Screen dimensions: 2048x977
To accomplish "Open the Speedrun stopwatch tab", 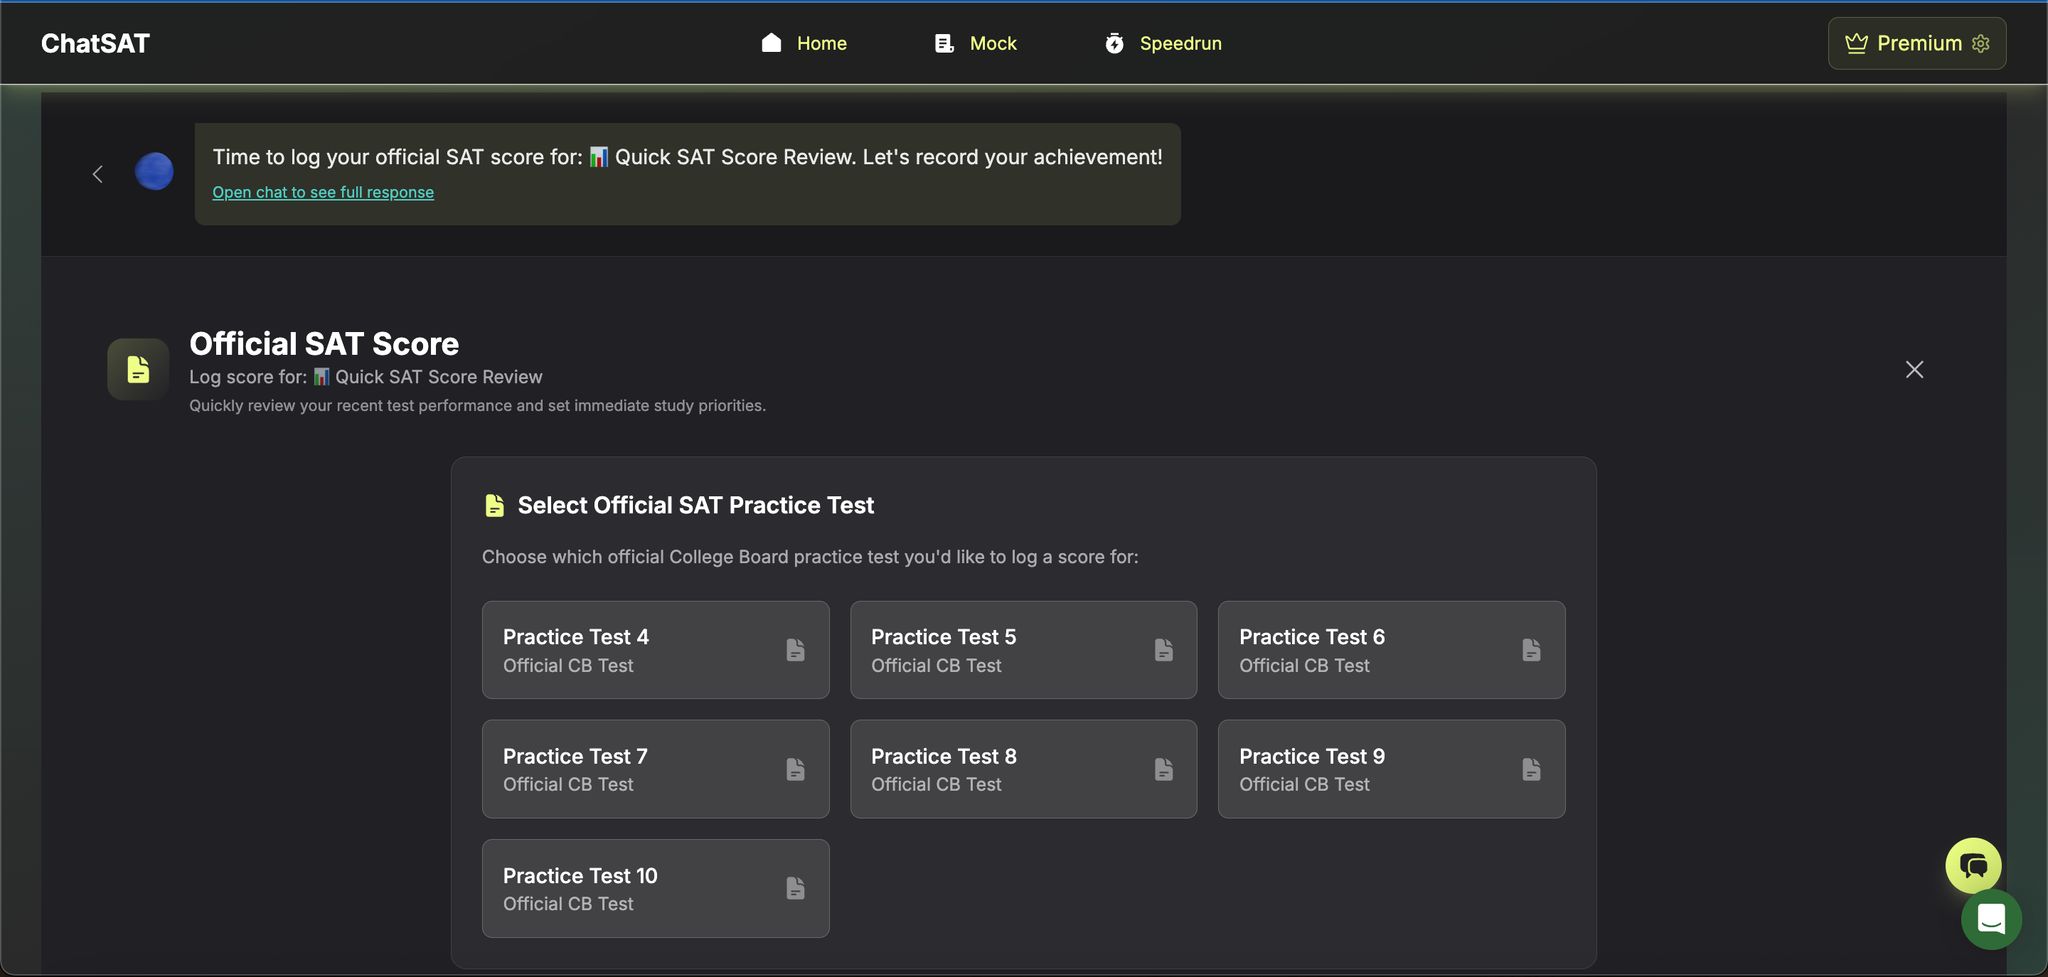I will click(1163, 43).
